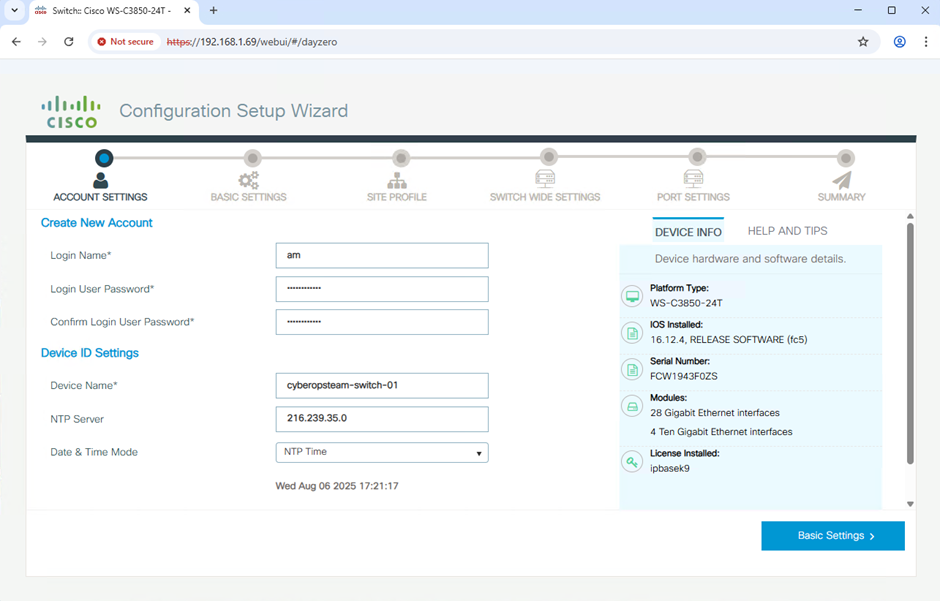
Task: Click the Configuration Setup Wizard title
Action: (233, 111)
